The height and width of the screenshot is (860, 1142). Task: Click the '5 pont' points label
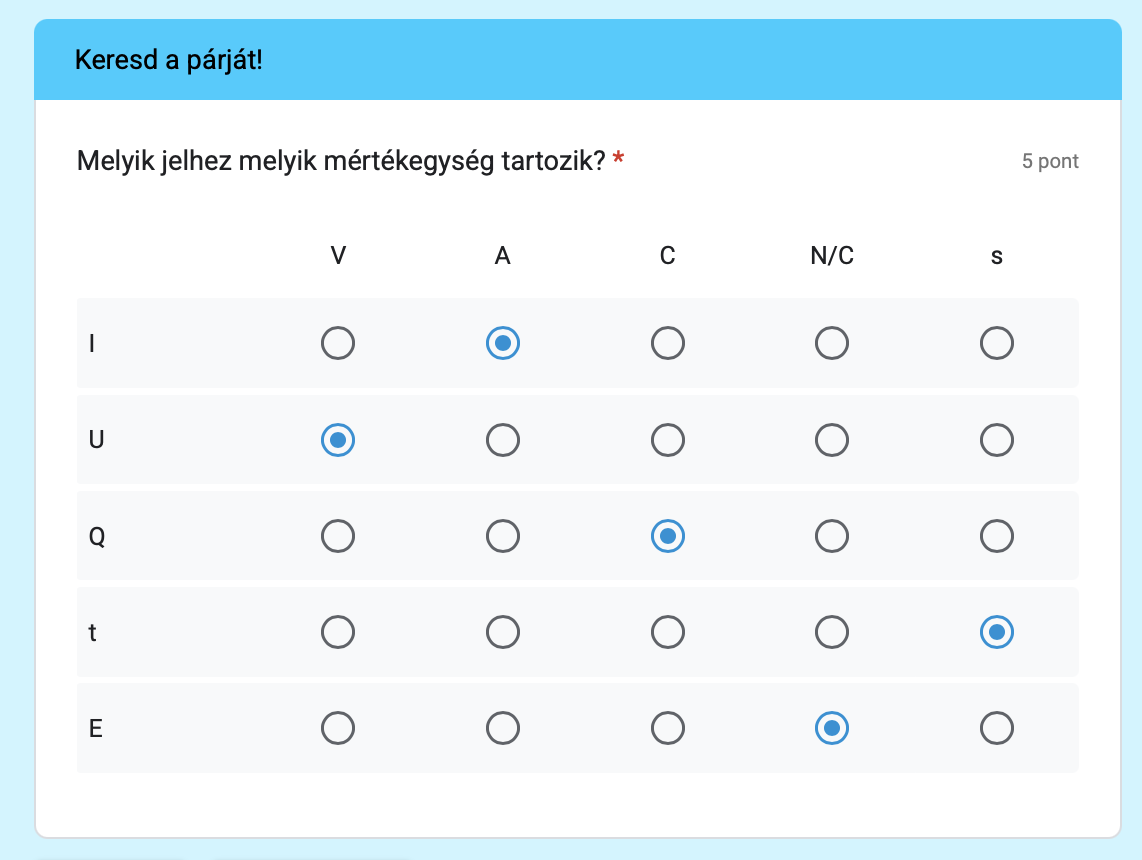1050,161
